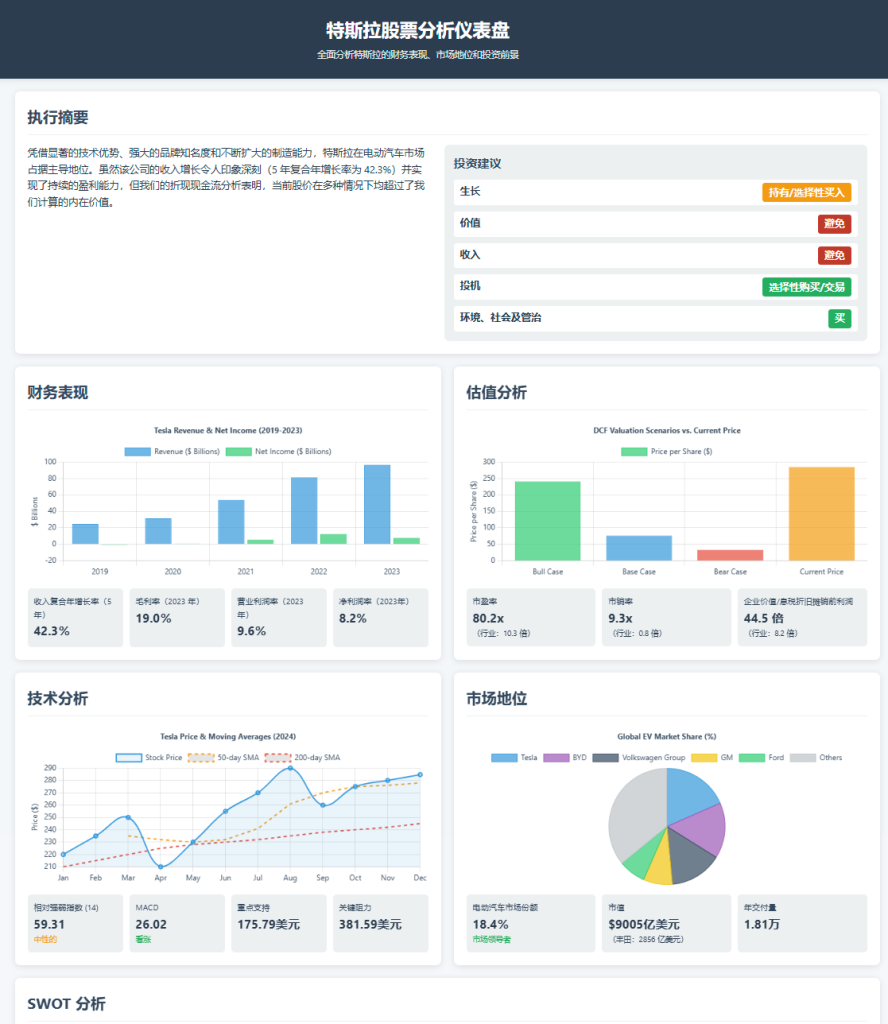Select the 2019 revenue bar
Viewport: 888px width, 1024px height.
85,534
